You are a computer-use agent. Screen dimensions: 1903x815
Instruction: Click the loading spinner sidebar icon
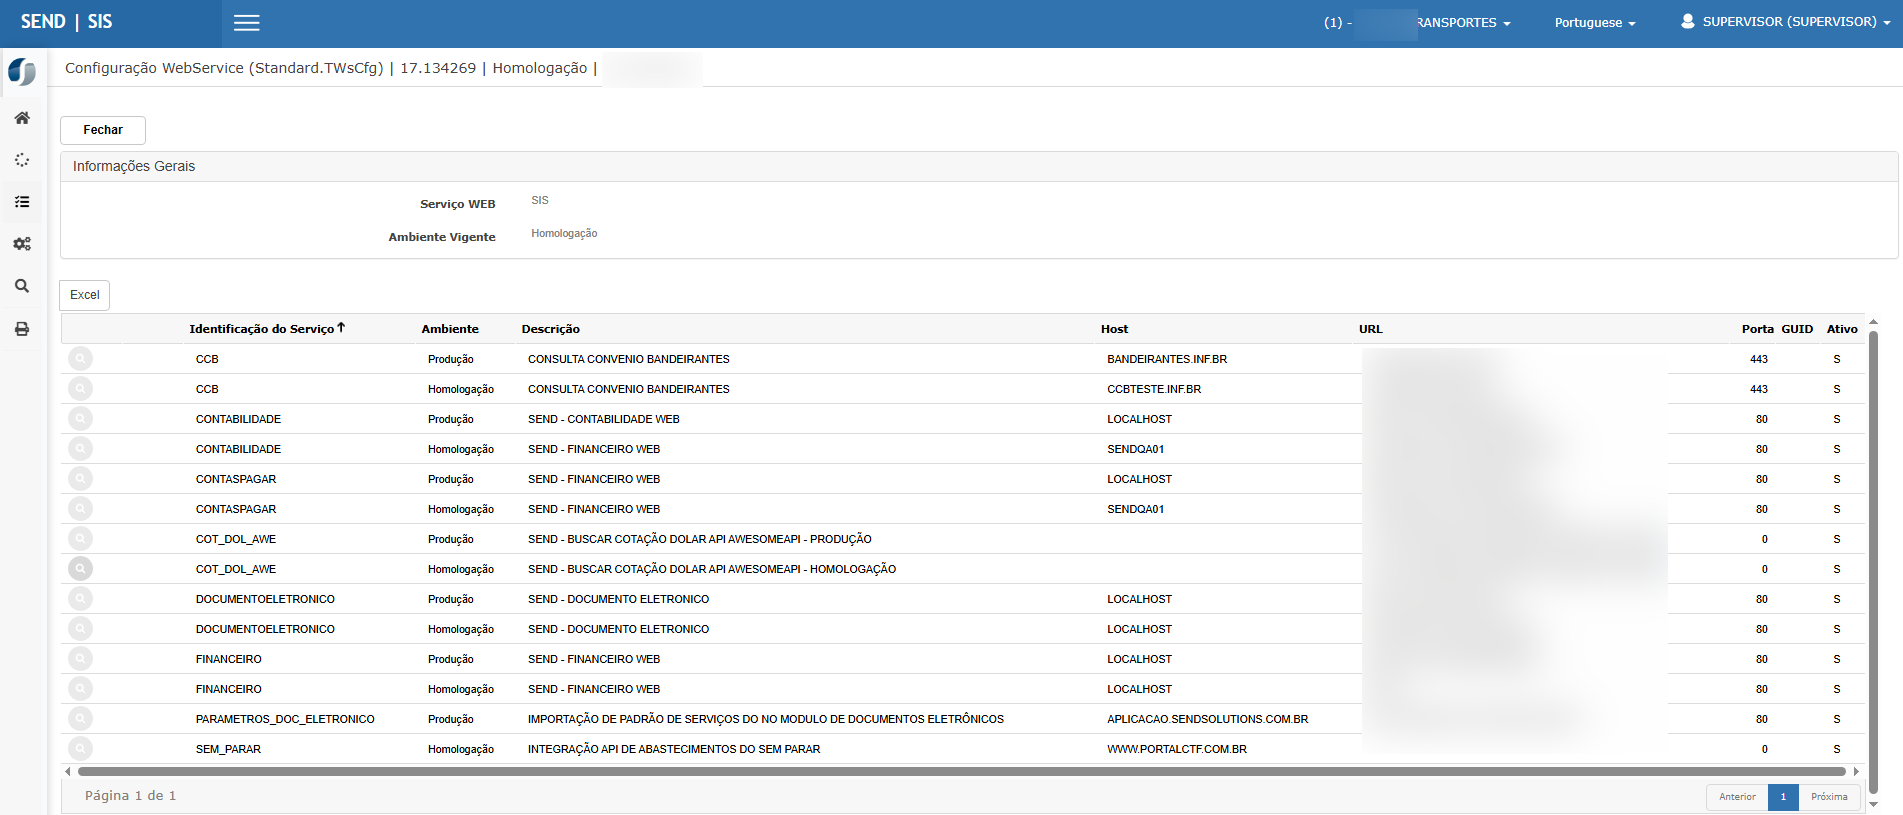click(x=22, y=160)
